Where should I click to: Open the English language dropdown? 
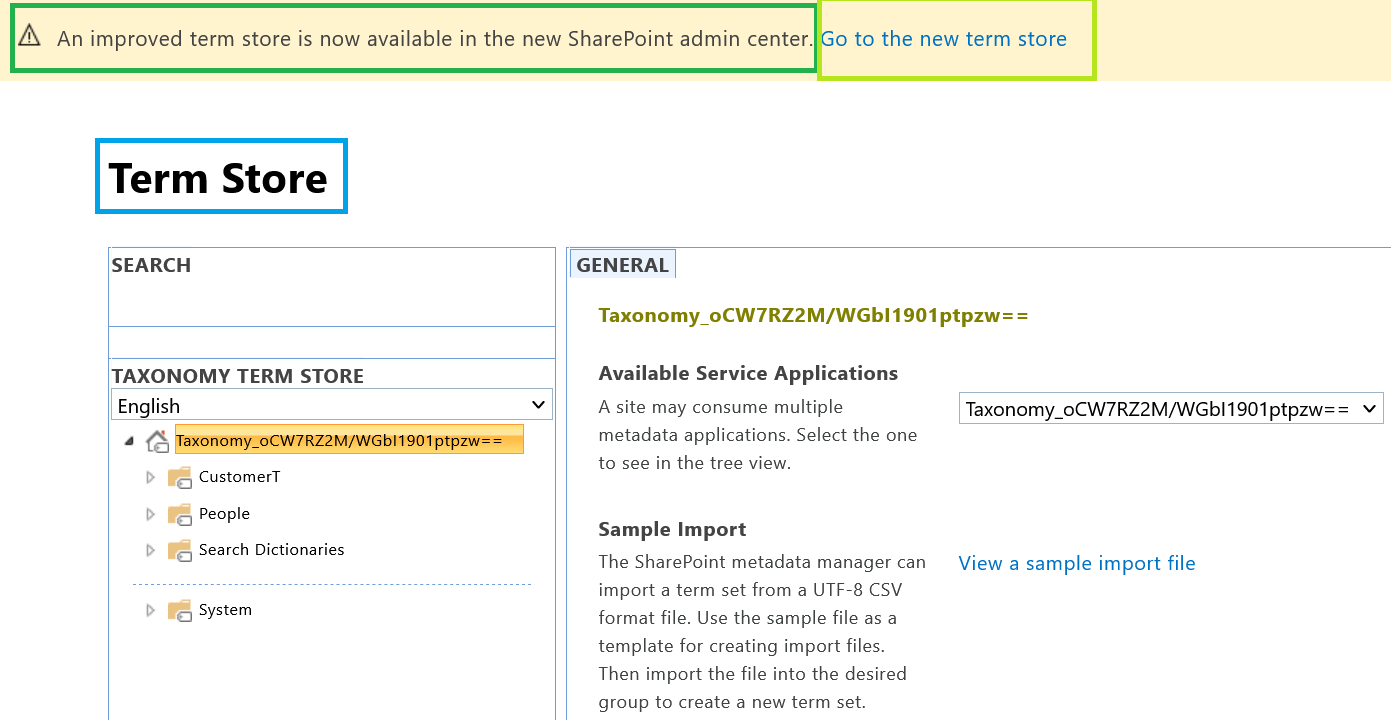332,405
